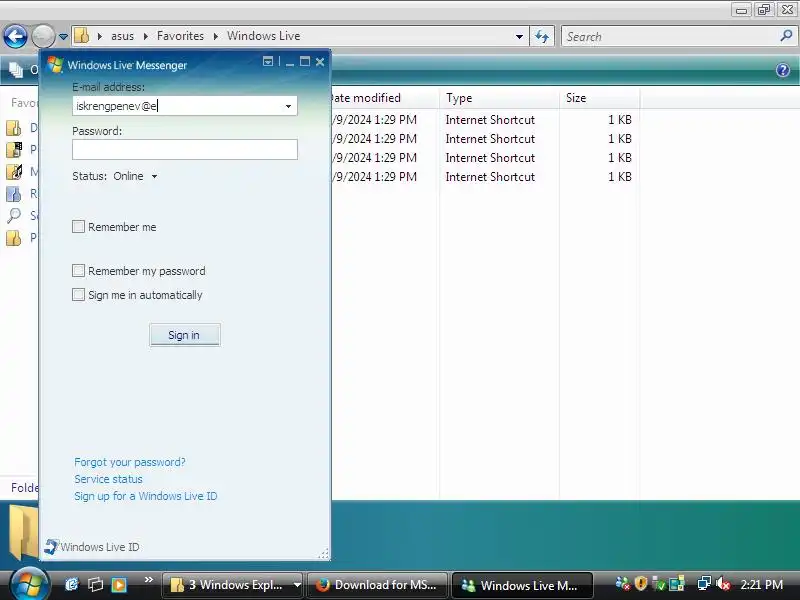Enable Sign me in automatically

[x=78, y=294]
